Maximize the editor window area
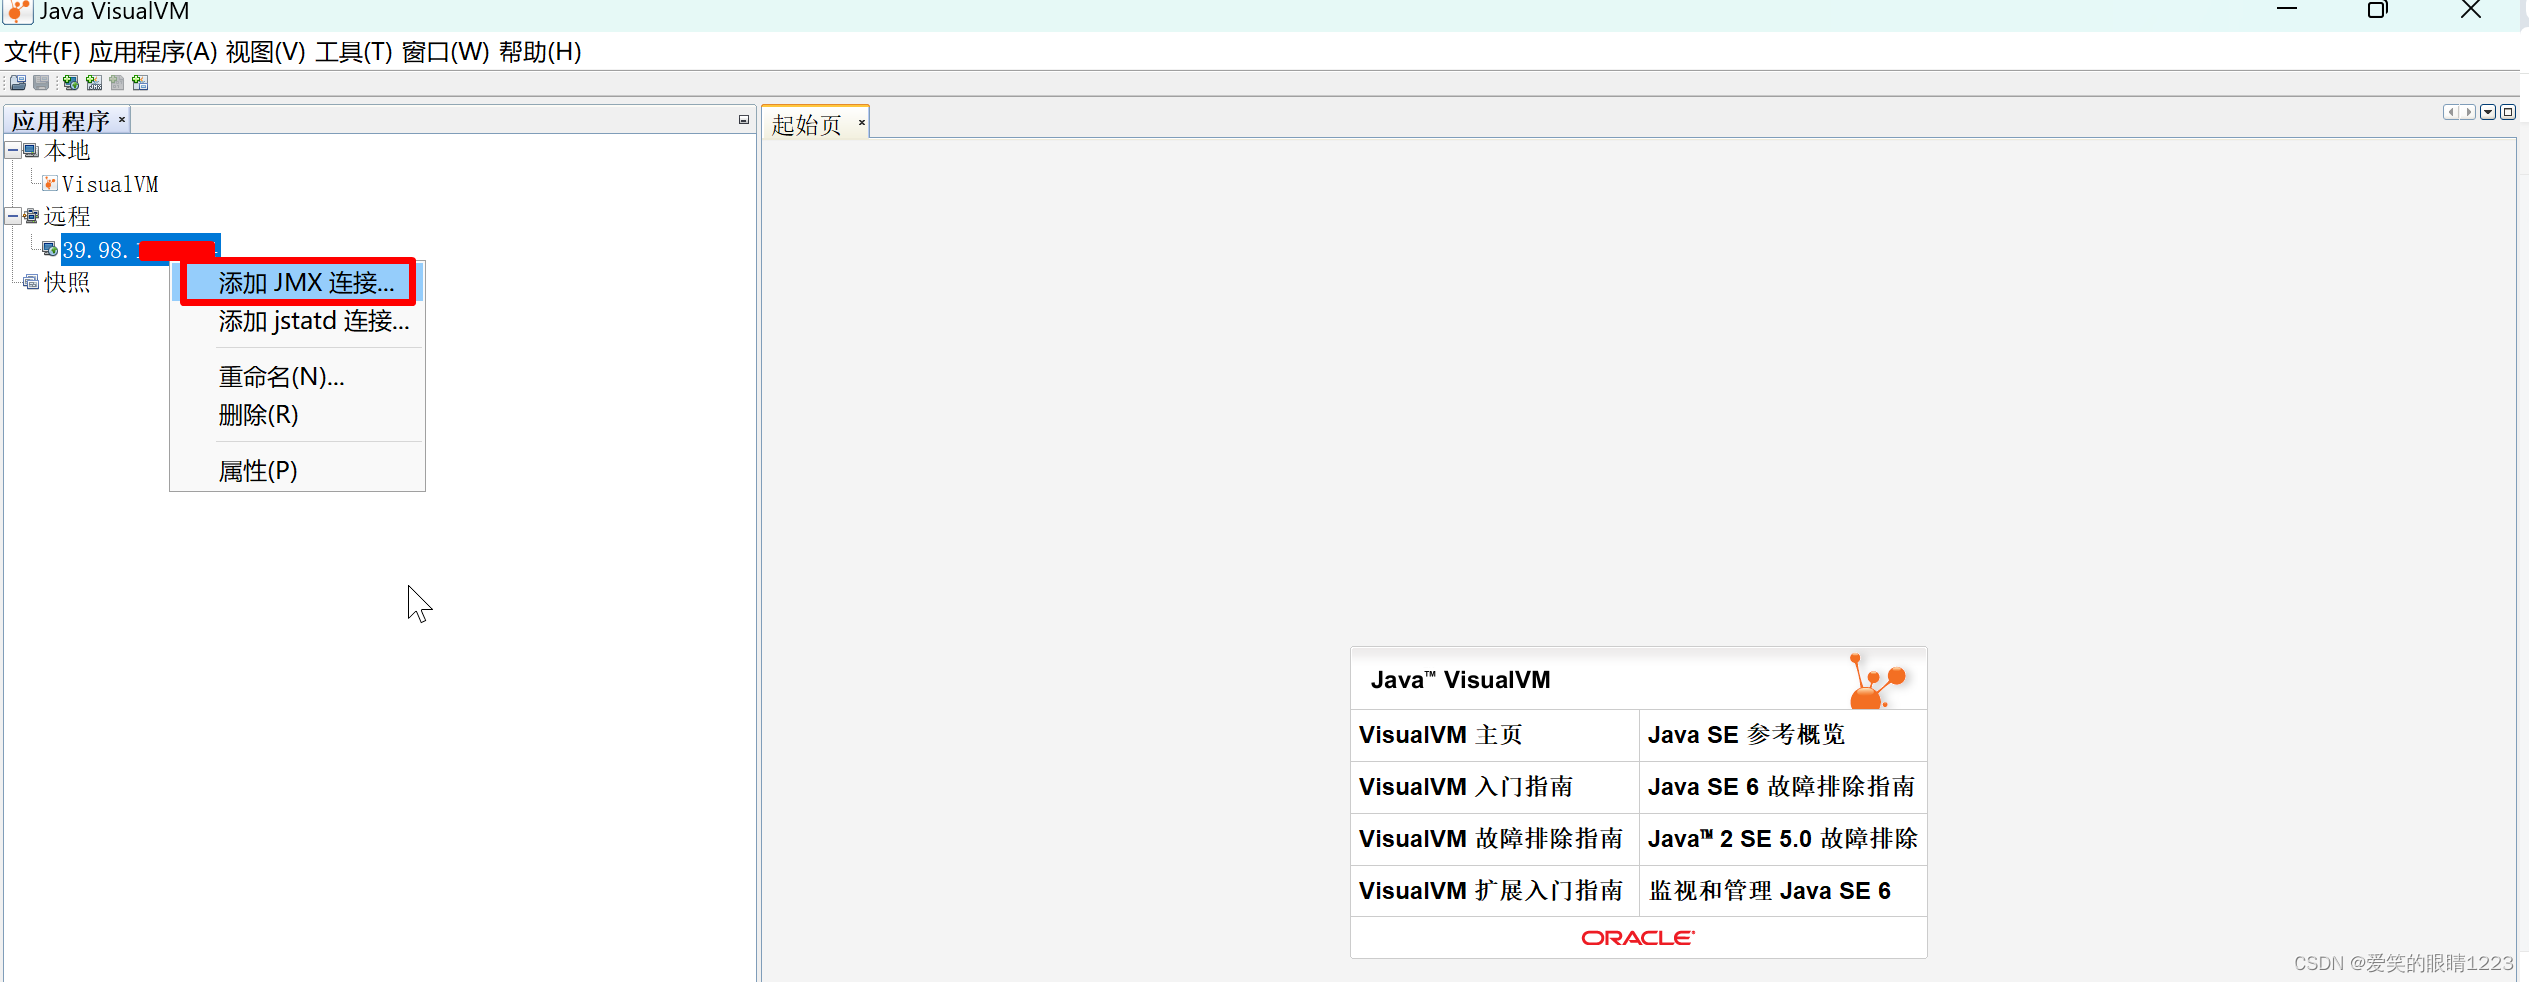This screenshot has width=2529, height=982. click(2508, 112)
